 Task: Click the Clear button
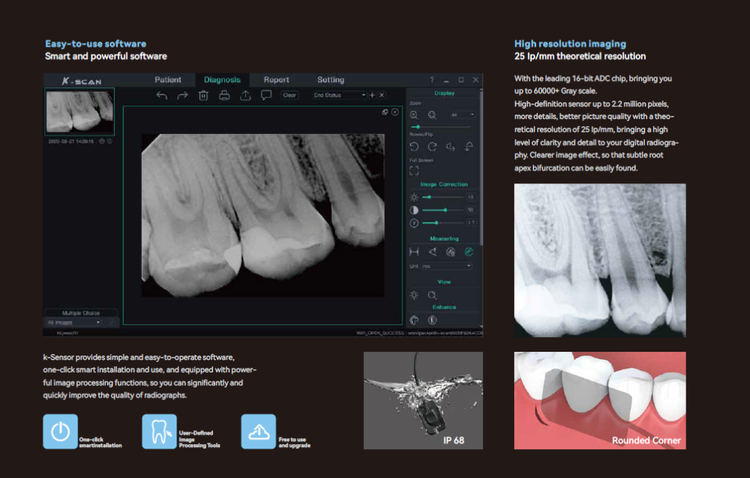coord(289,95)
